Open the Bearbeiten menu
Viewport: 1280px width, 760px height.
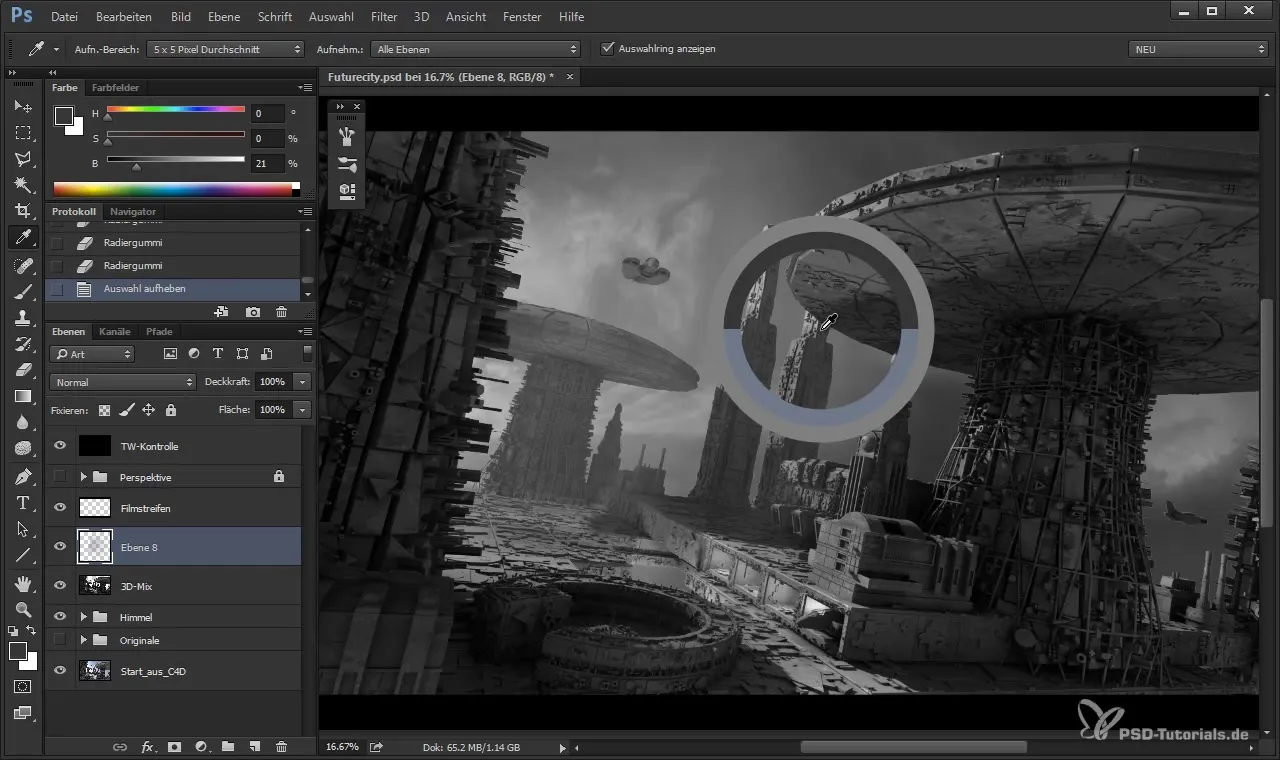point(124,17)
